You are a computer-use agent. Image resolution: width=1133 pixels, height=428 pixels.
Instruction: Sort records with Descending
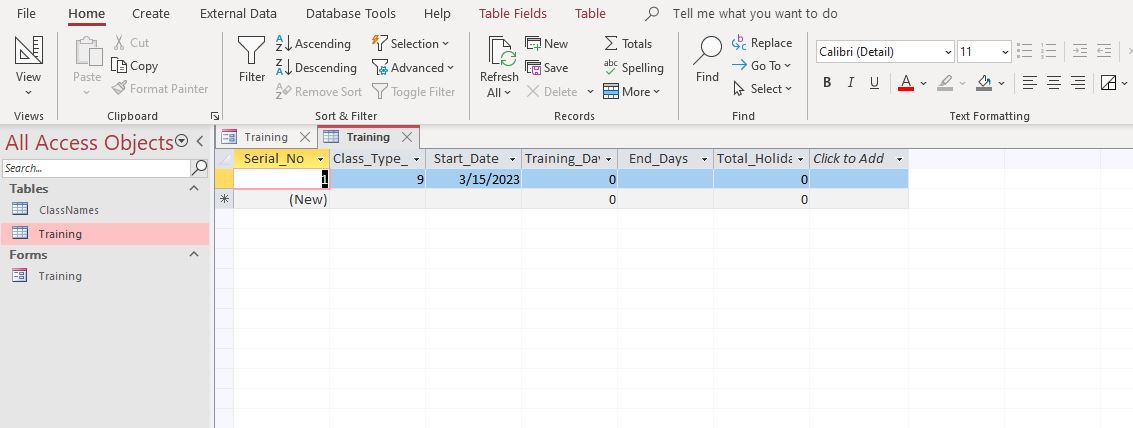[x=315, y=68]
